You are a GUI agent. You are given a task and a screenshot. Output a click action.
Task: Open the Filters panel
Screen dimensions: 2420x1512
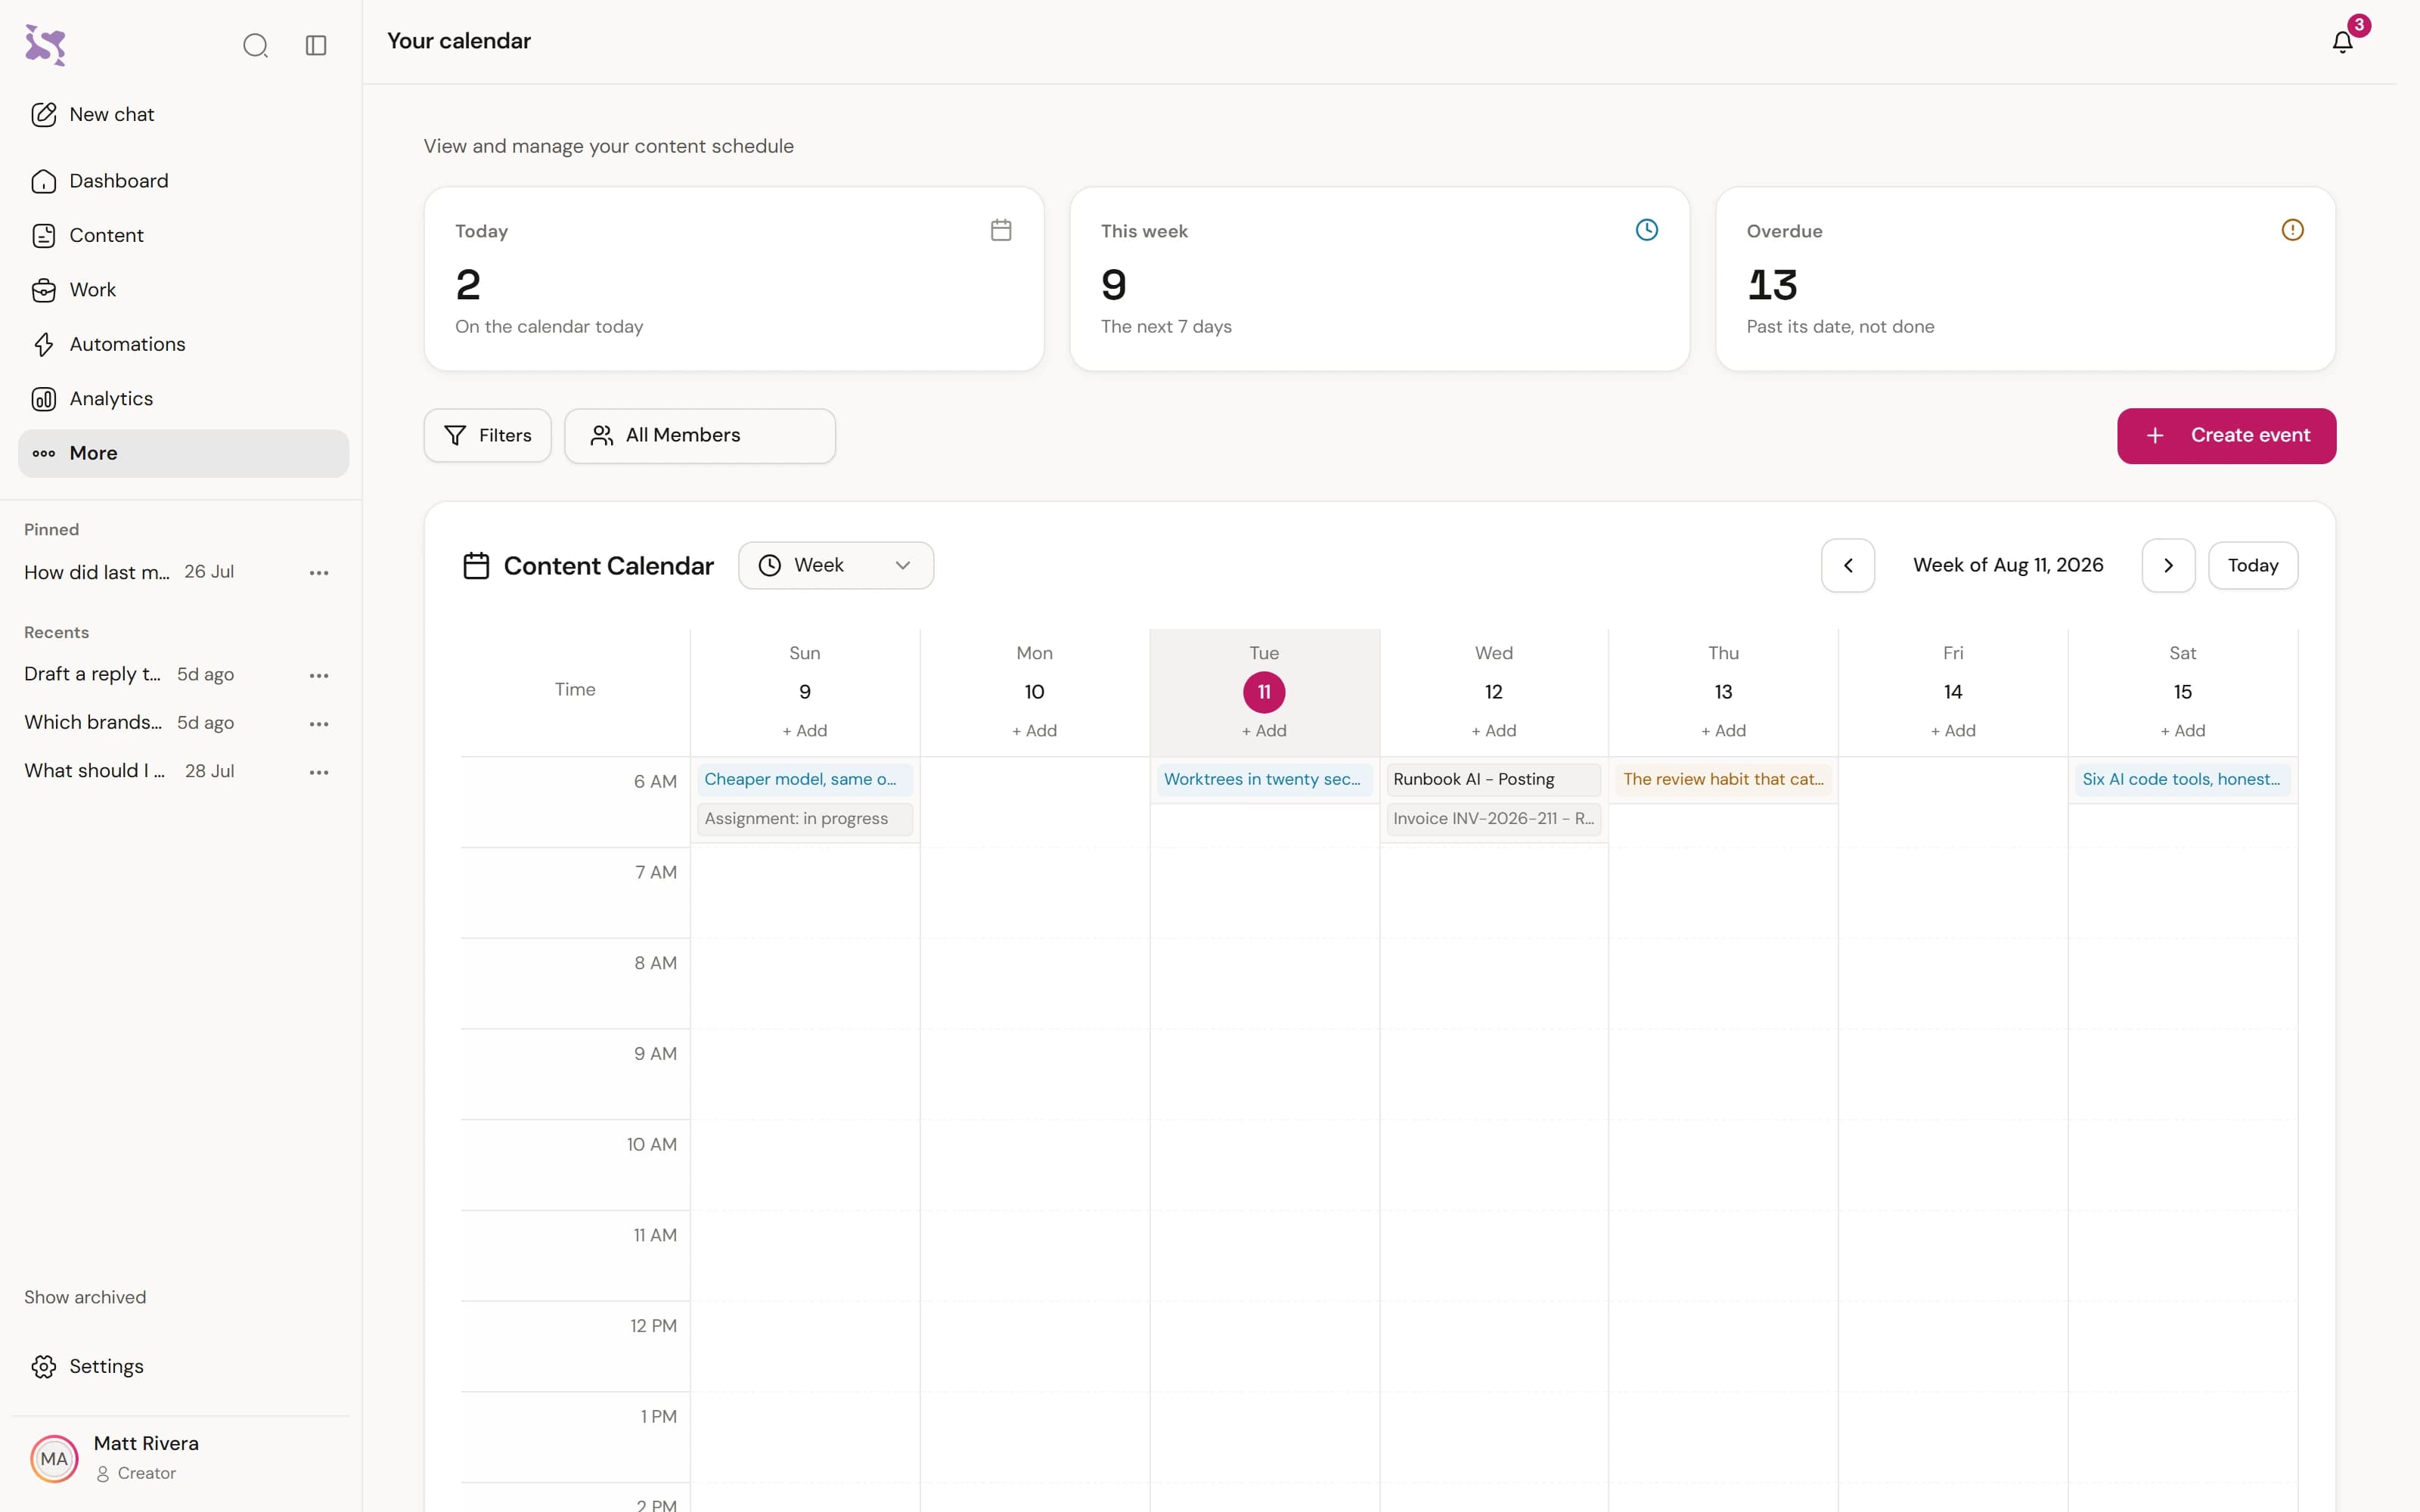(x=487, y=436)
